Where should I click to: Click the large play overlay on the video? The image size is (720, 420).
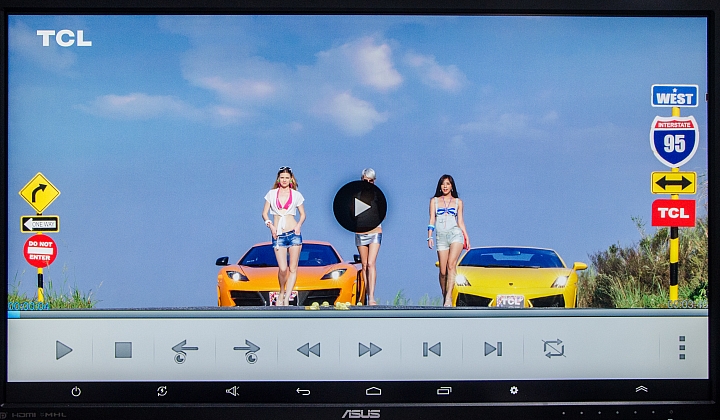(360, 207)
